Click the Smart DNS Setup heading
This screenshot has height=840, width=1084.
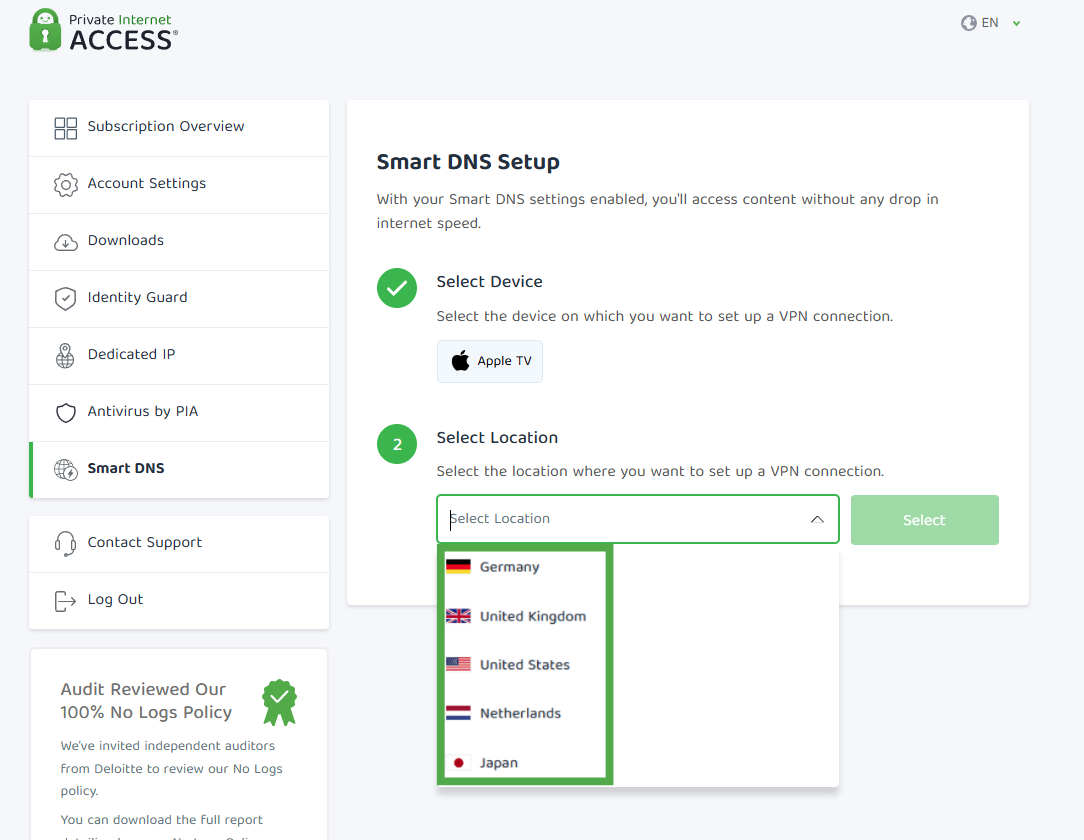pyautogui.click(x=468, y=162)
